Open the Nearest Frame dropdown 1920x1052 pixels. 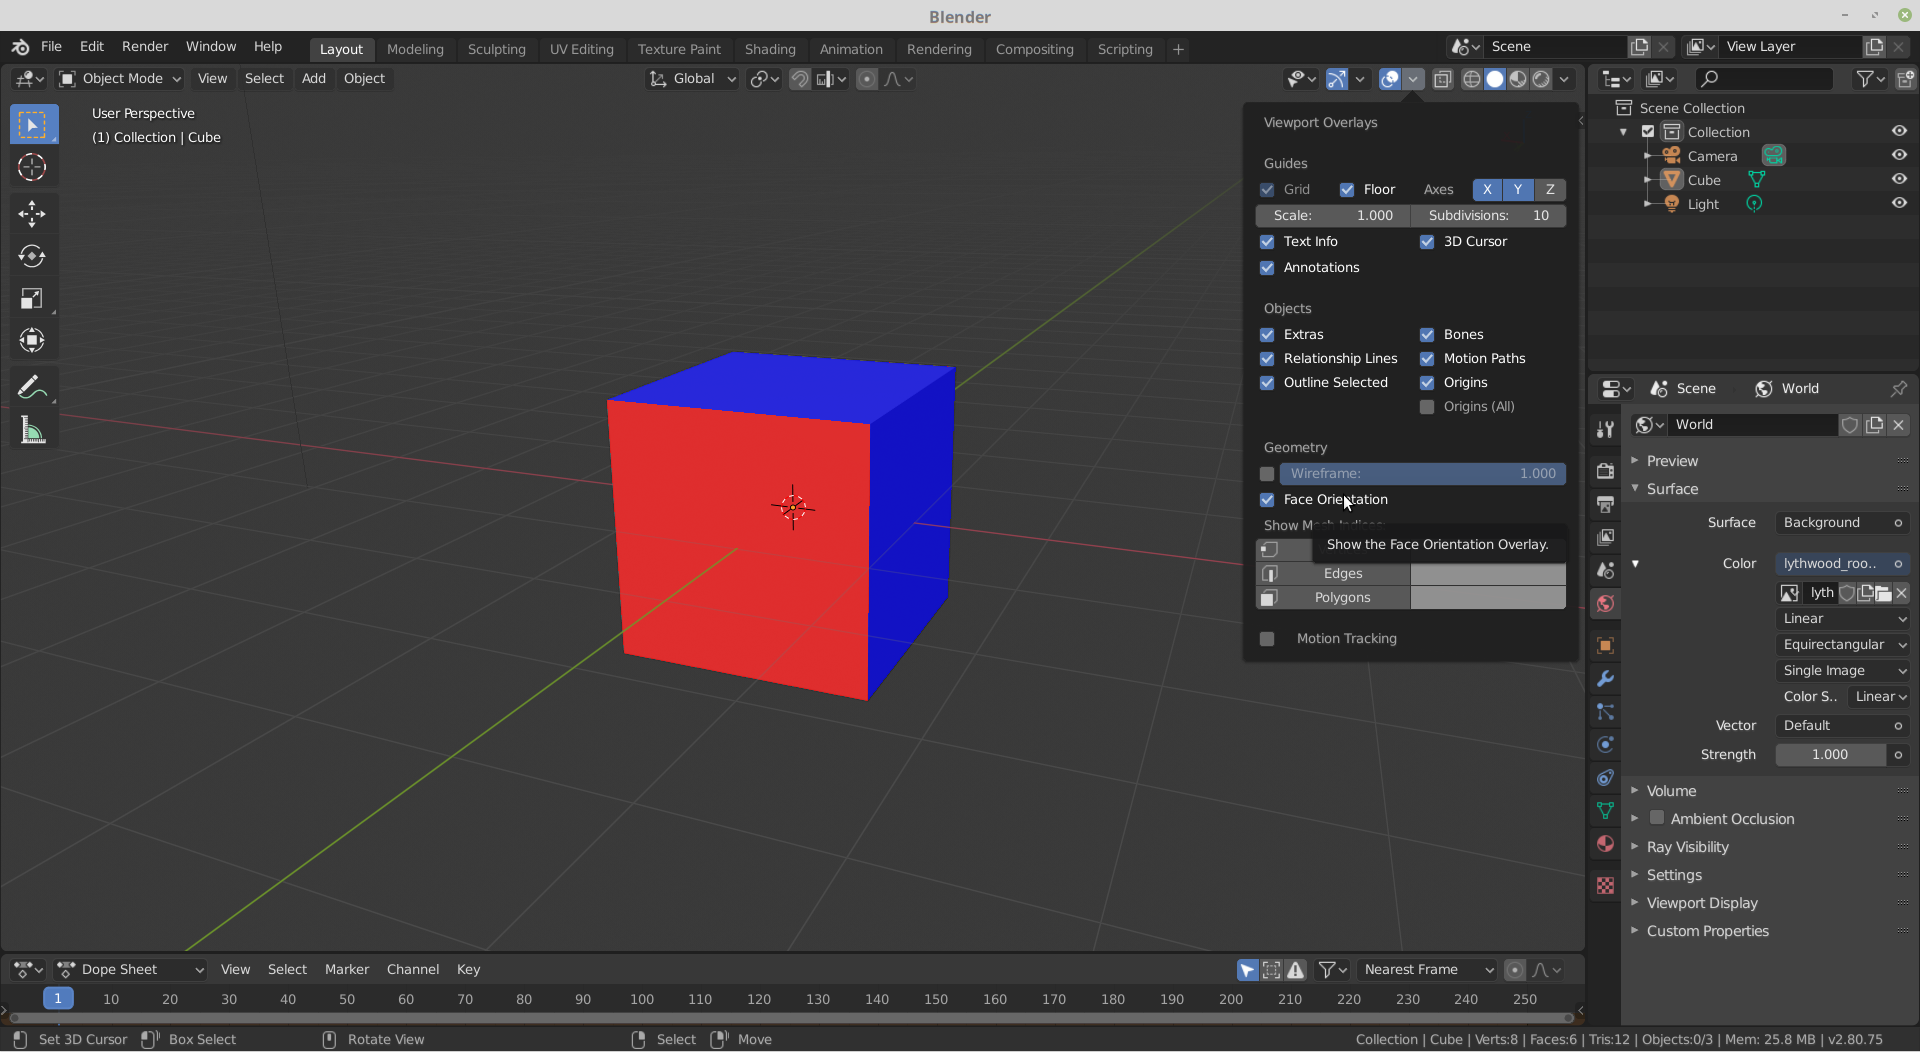coord(1427,969)
